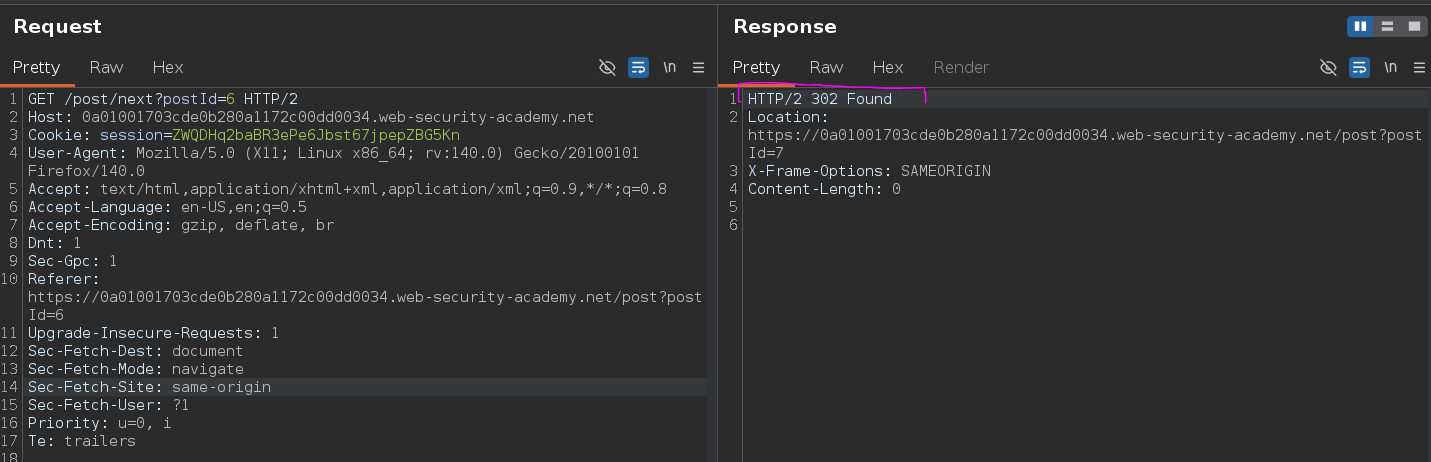Switch to the Request Pretty tab
This screenshot has height=462, width=1431.
37,67
